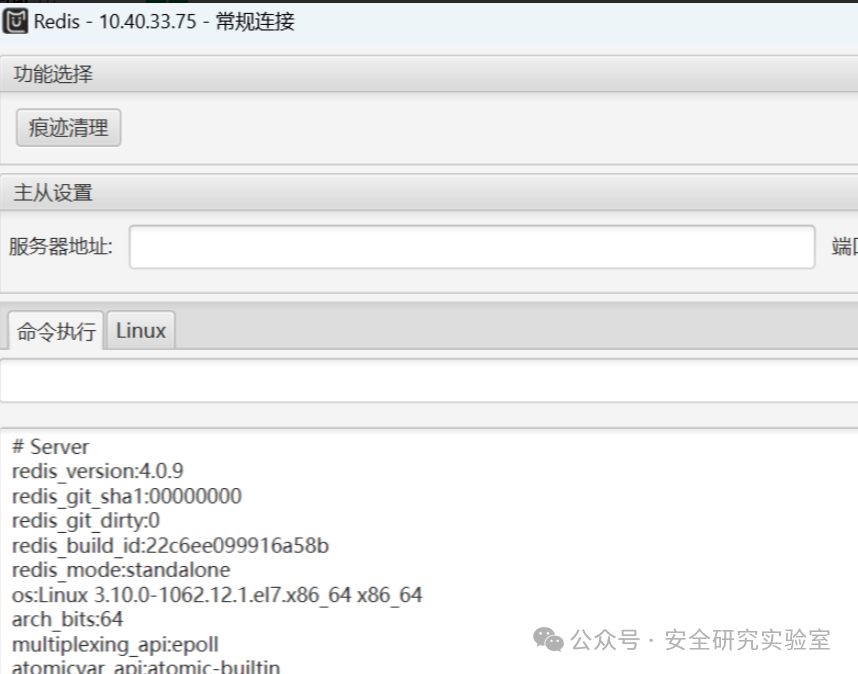Focus the 服务器地址 input field
The image size is (858, 674).
click(x=472, y=247)
